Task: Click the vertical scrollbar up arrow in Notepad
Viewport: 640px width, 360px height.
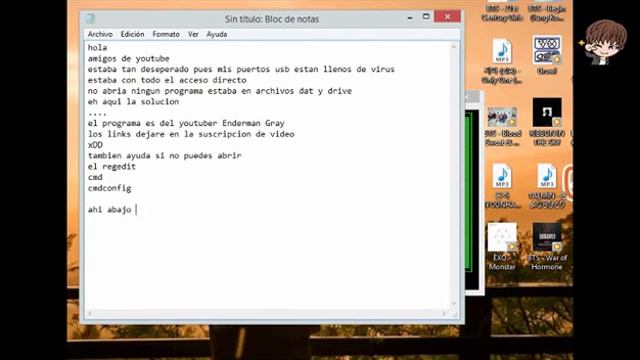Action: coord(453,47)
